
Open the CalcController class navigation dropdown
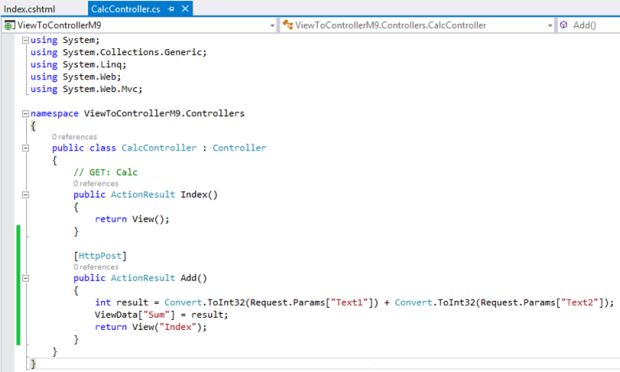(550, 25)
